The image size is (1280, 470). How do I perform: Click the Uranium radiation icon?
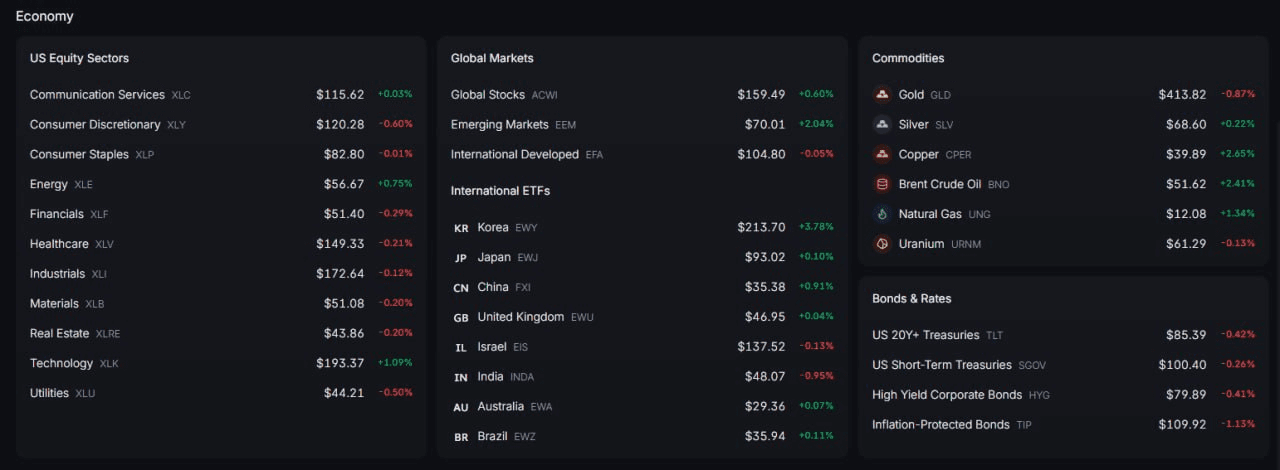882,244
